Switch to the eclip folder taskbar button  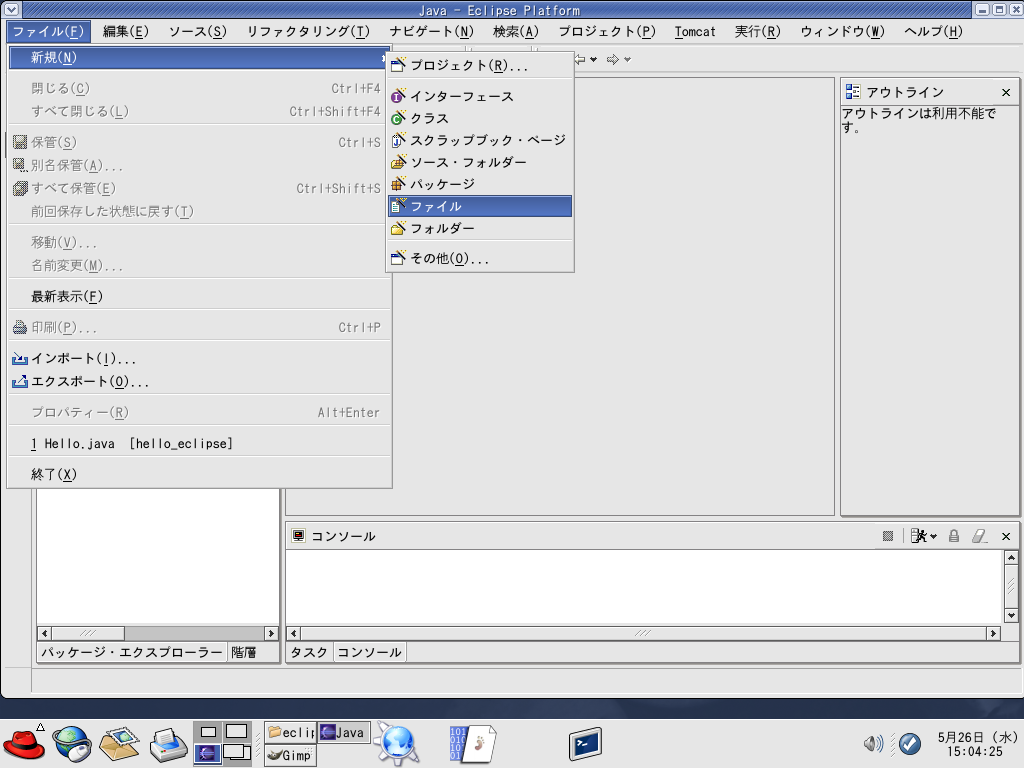click(x=291, y=733)
